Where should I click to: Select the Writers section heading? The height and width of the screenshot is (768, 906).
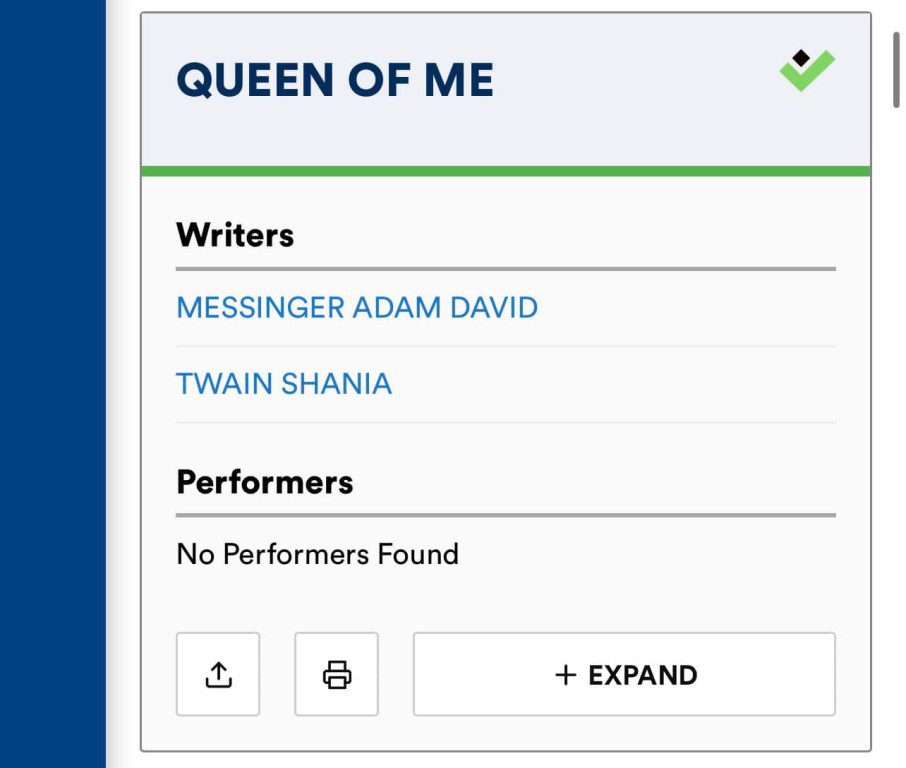(235, 235)
